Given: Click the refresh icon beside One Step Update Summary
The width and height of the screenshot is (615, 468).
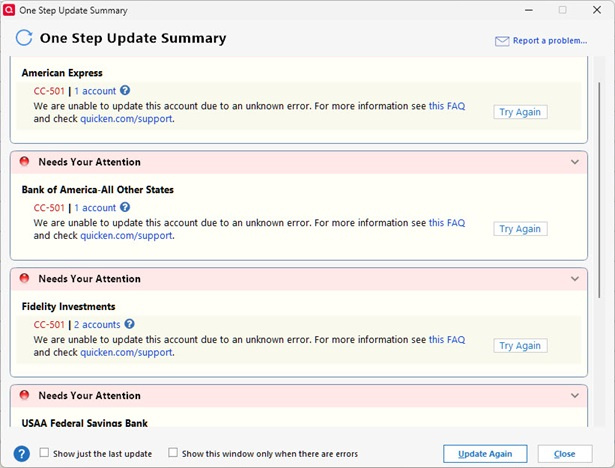Looking at the screenshot, I should click(24, 38).
